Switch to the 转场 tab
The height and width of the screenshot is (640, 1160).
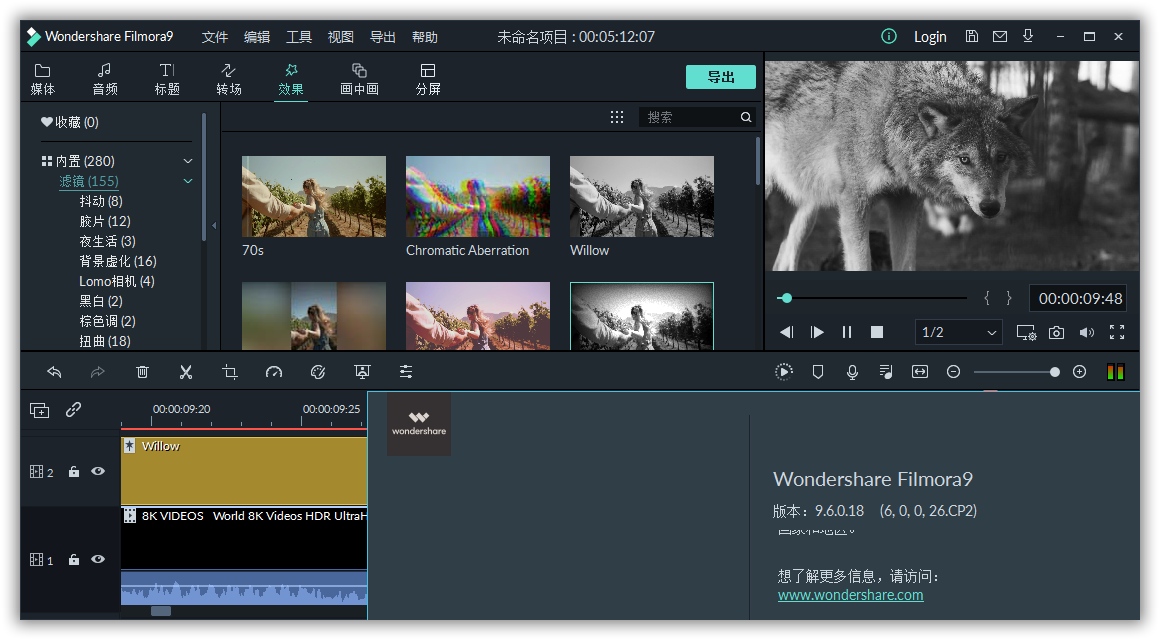tap(229, 79)
